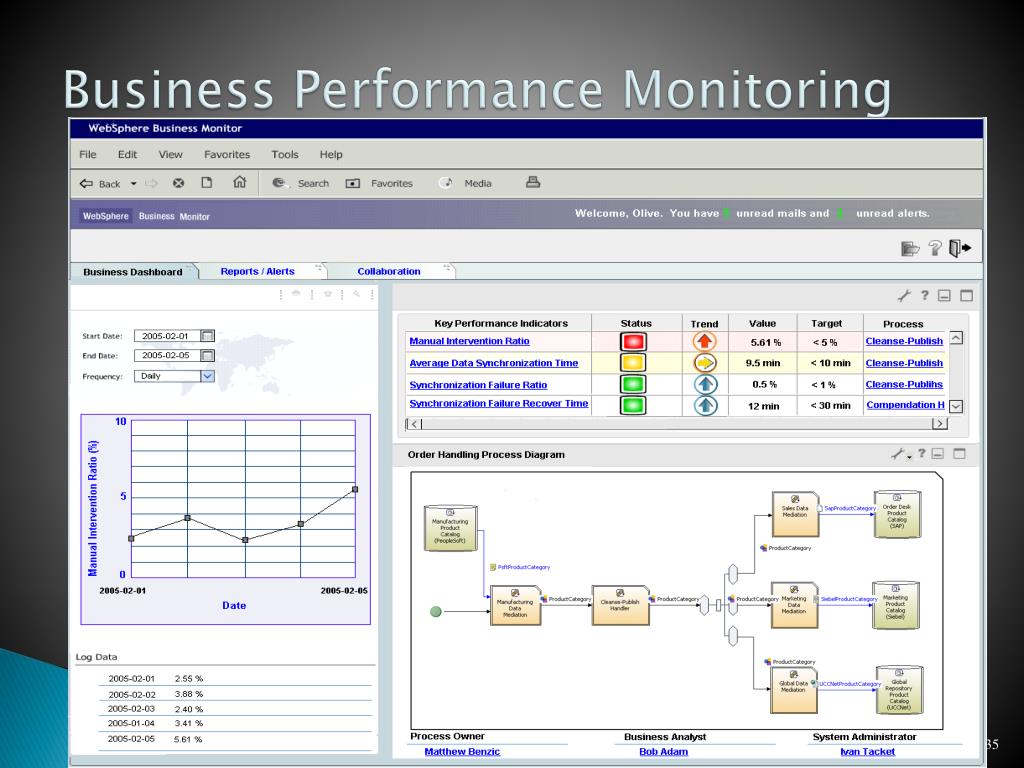Select Manufacturing Data Mediation node

pos(515,605)
